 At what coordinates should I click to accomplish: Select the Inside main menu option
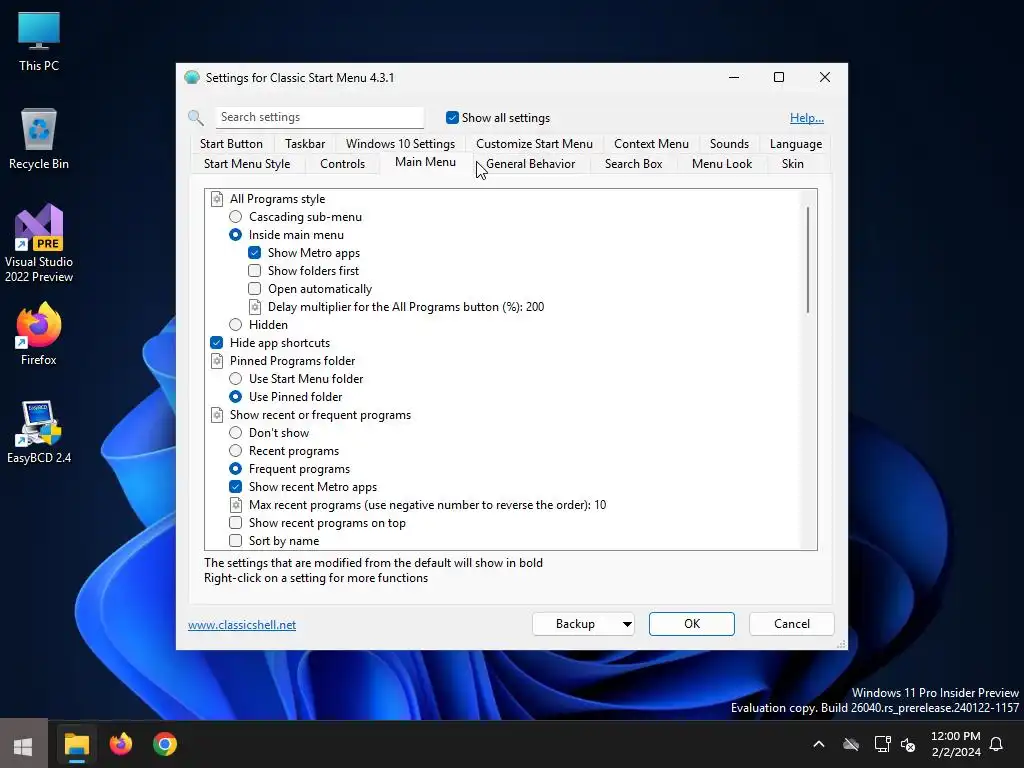235,235
